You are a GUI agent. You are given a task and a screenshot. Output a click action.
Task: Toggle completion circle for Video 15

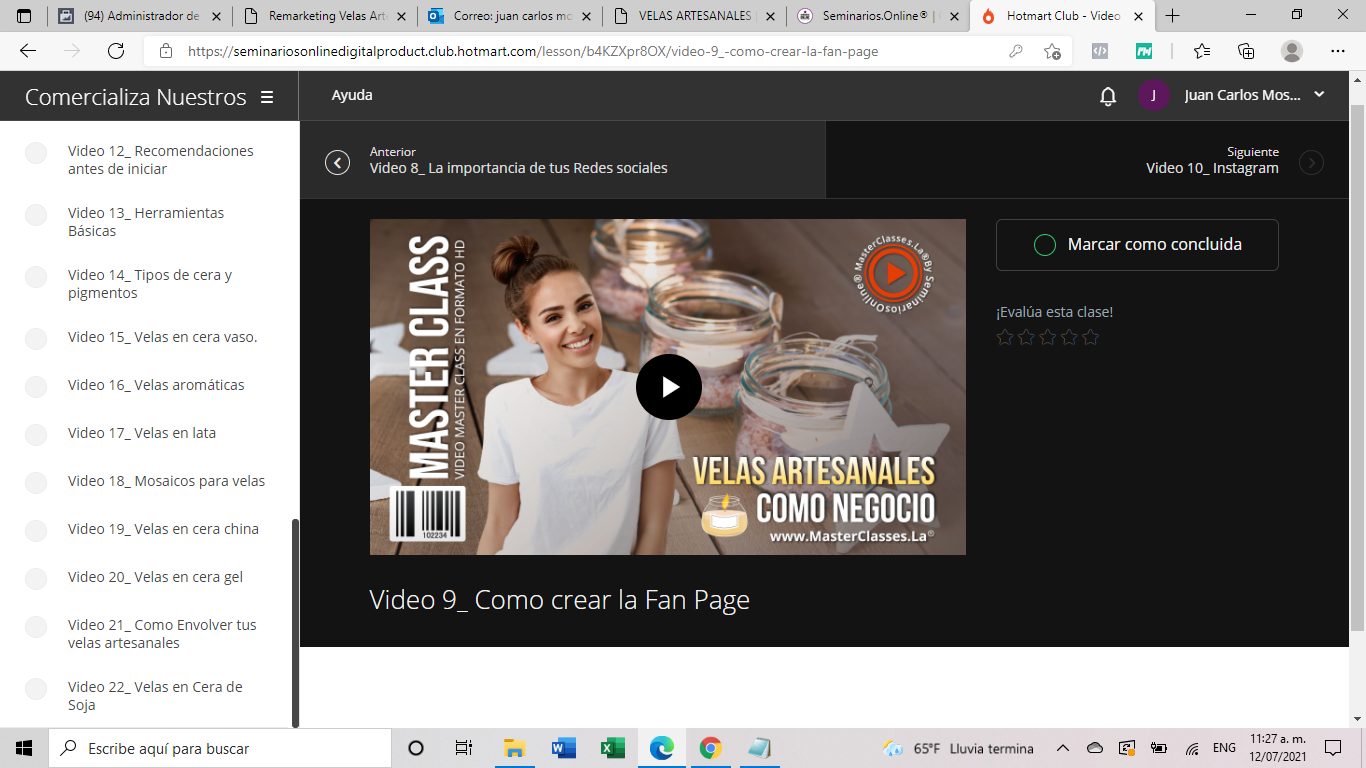(36, 339)
